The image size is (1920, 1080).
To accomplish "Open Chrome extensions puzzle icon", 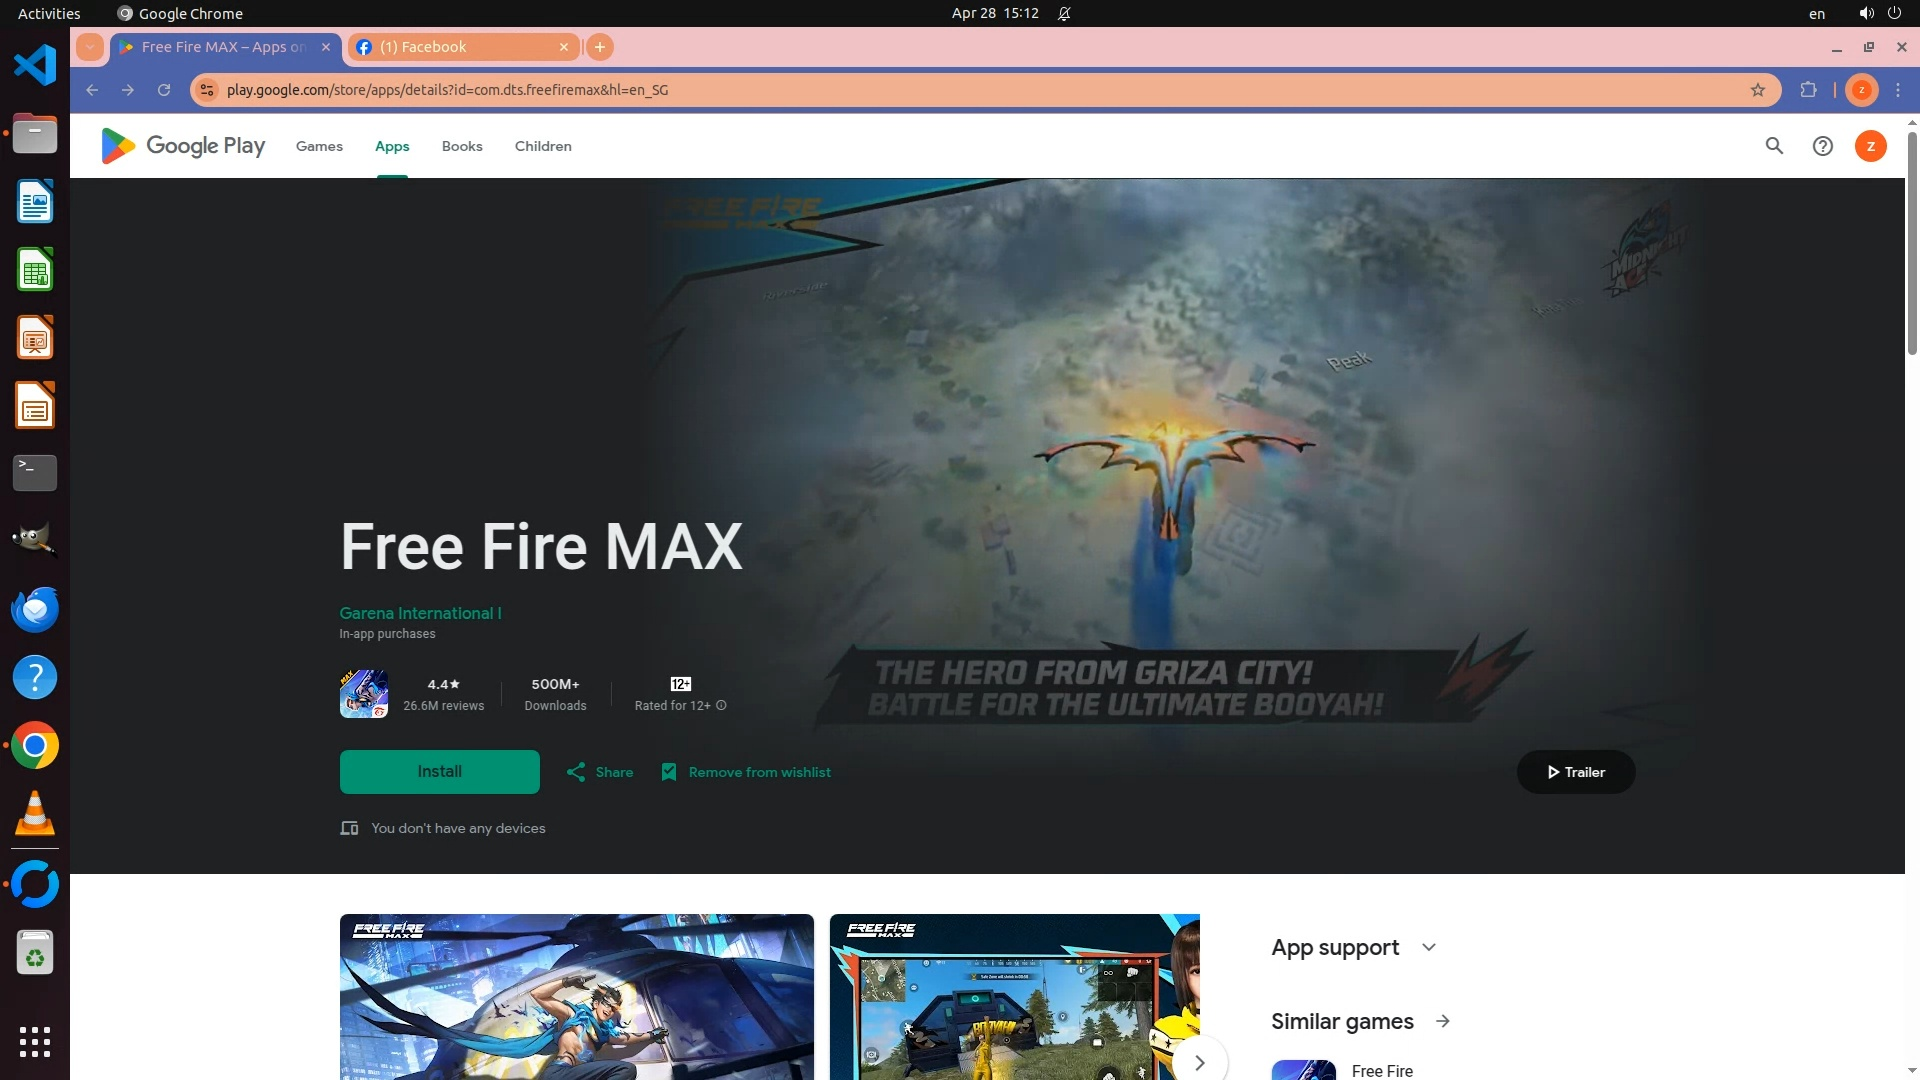I will pyautogui.click(x=1808, y=90).
